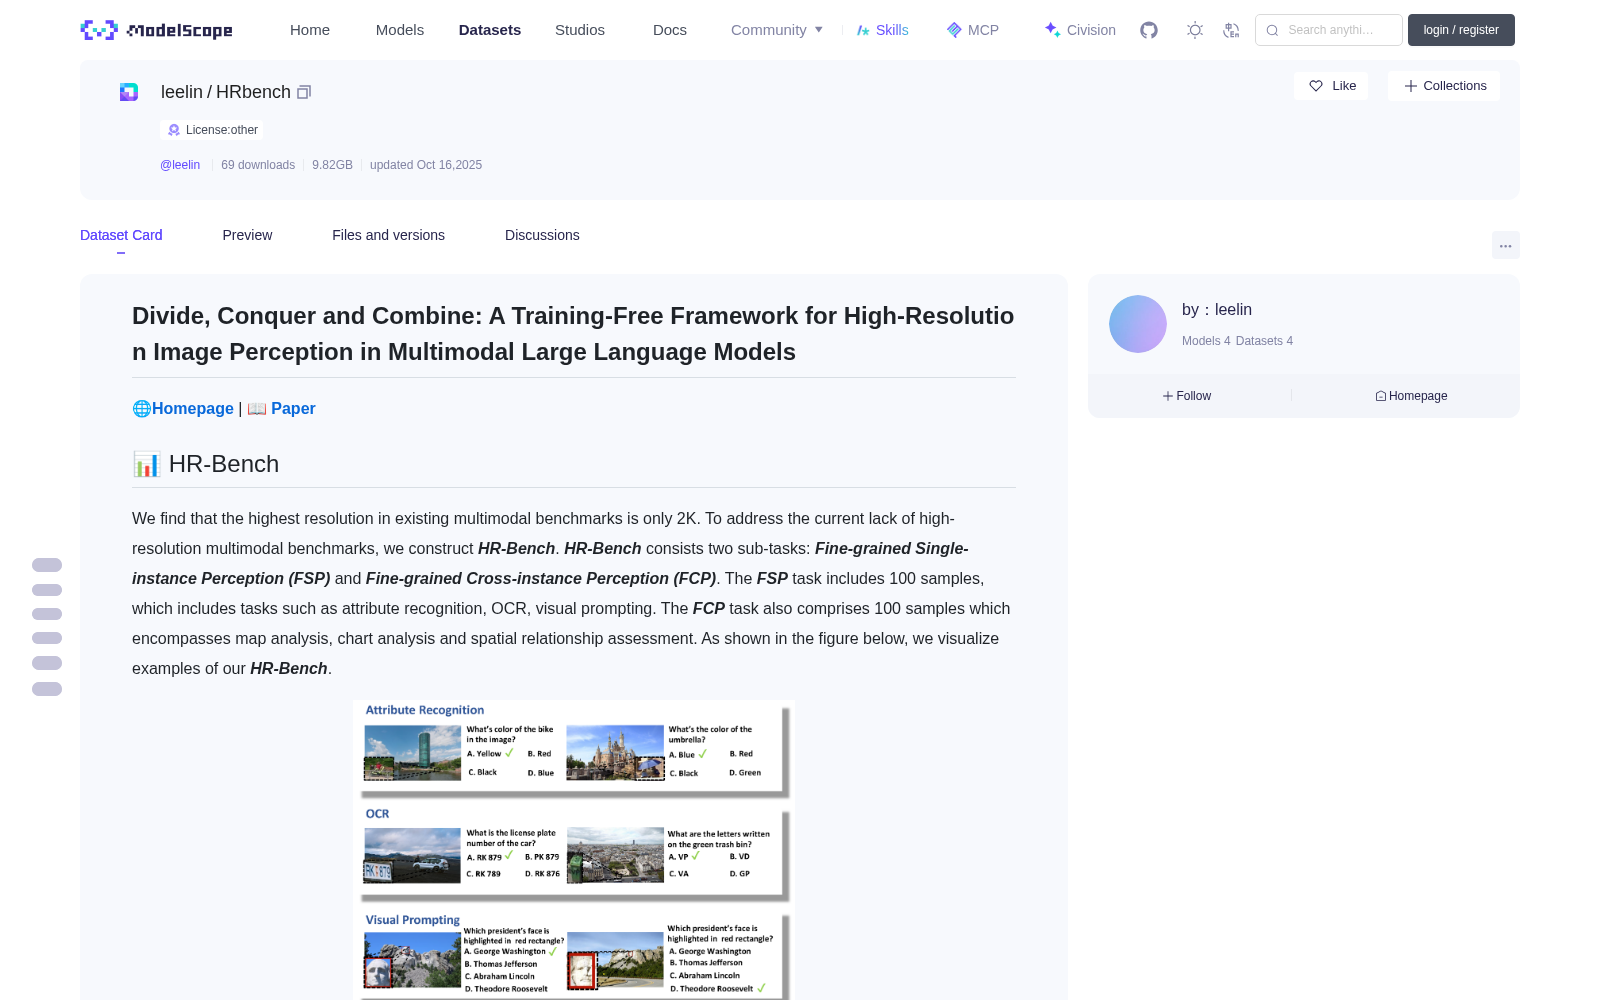Click 'updated Oct 16,2025' text
1600x1000 pixels.
[x=426, y=165]
